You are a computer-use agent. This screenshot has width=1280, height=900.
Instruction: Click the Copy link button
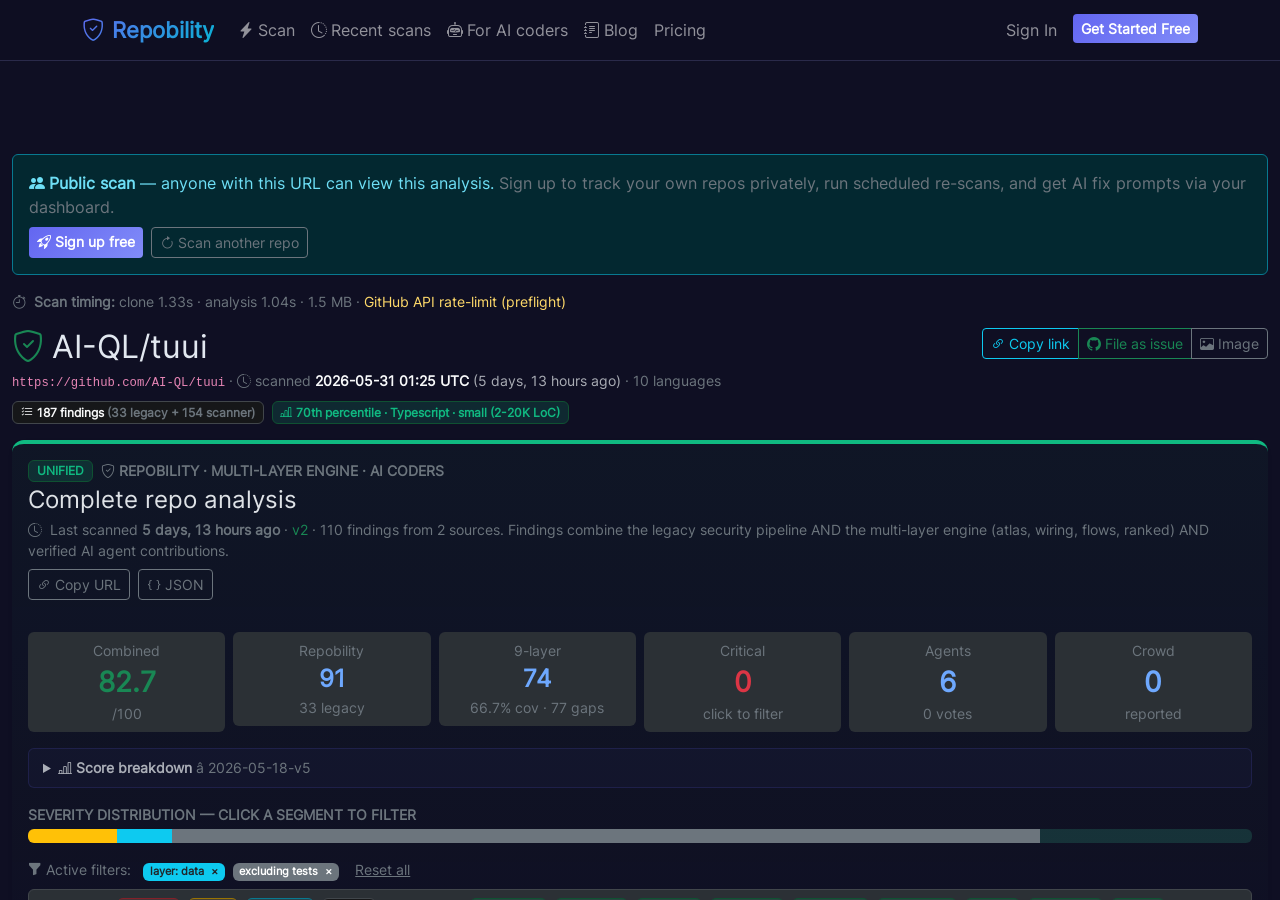click(1030, 343)
